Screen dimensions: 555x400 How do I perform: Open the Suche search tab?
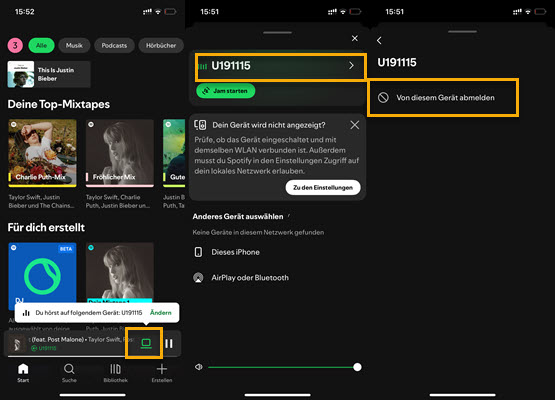(x=69, y=373)
